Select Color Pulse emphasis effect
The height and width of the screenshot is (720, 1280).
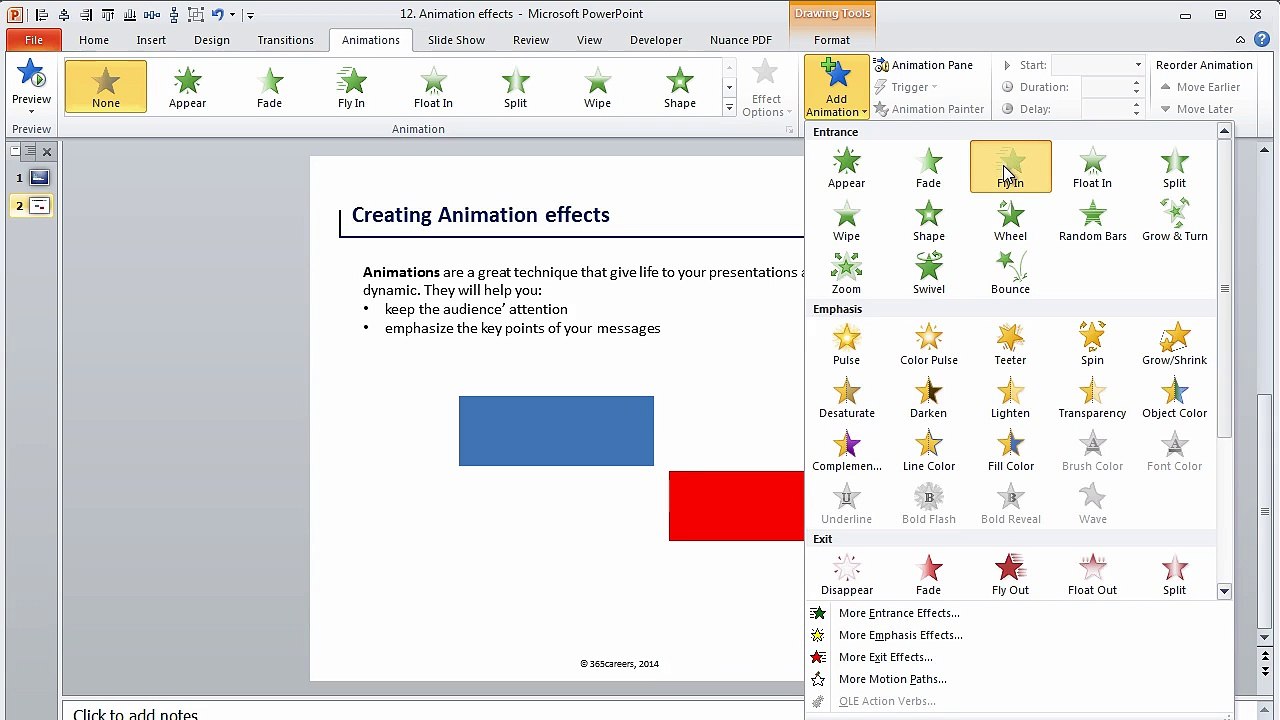(x=928, y=344)
